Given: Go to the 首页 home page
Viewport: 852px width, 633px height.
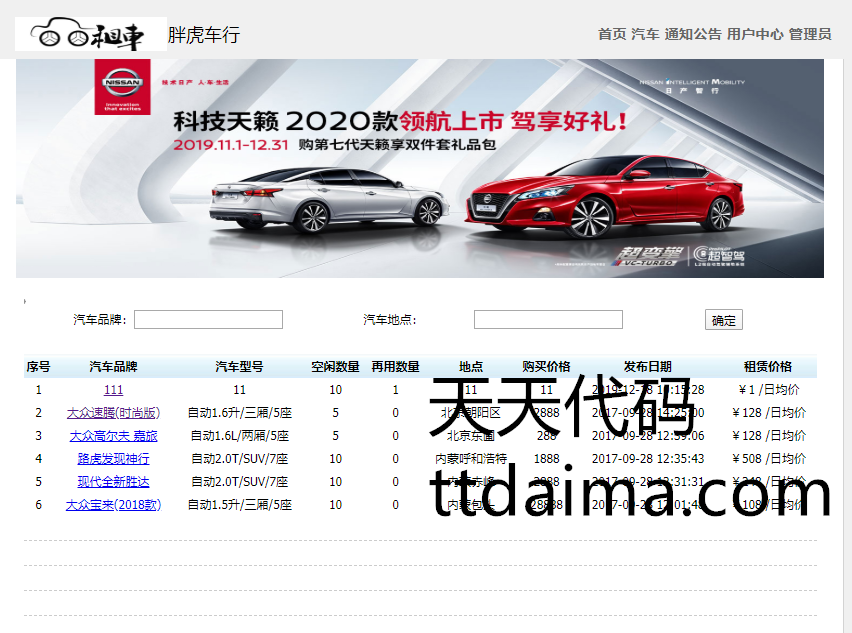Looking at the screenshot, I should click(612, 34).
